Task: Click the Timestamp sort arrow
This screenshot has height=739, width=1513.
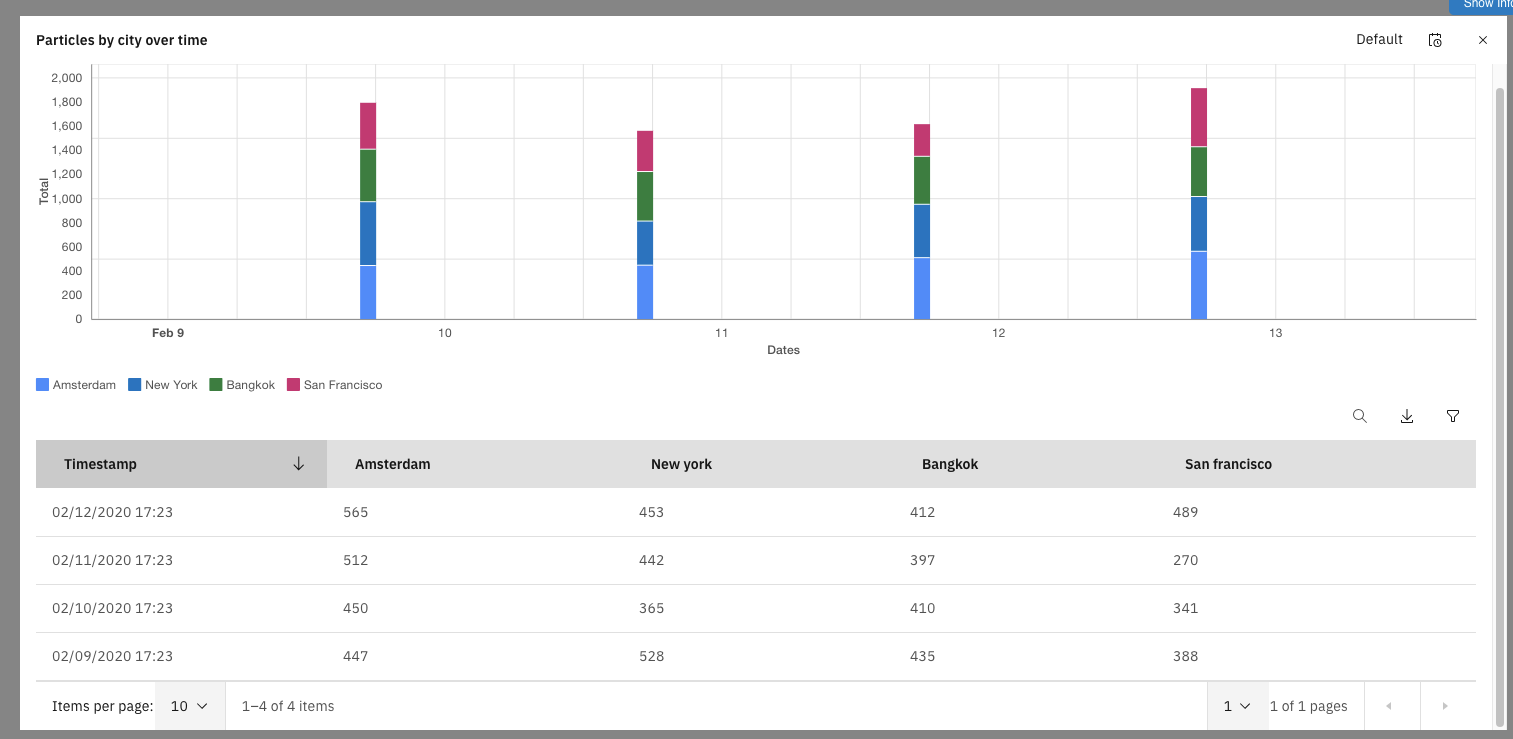Action: [x=297, y=464]
